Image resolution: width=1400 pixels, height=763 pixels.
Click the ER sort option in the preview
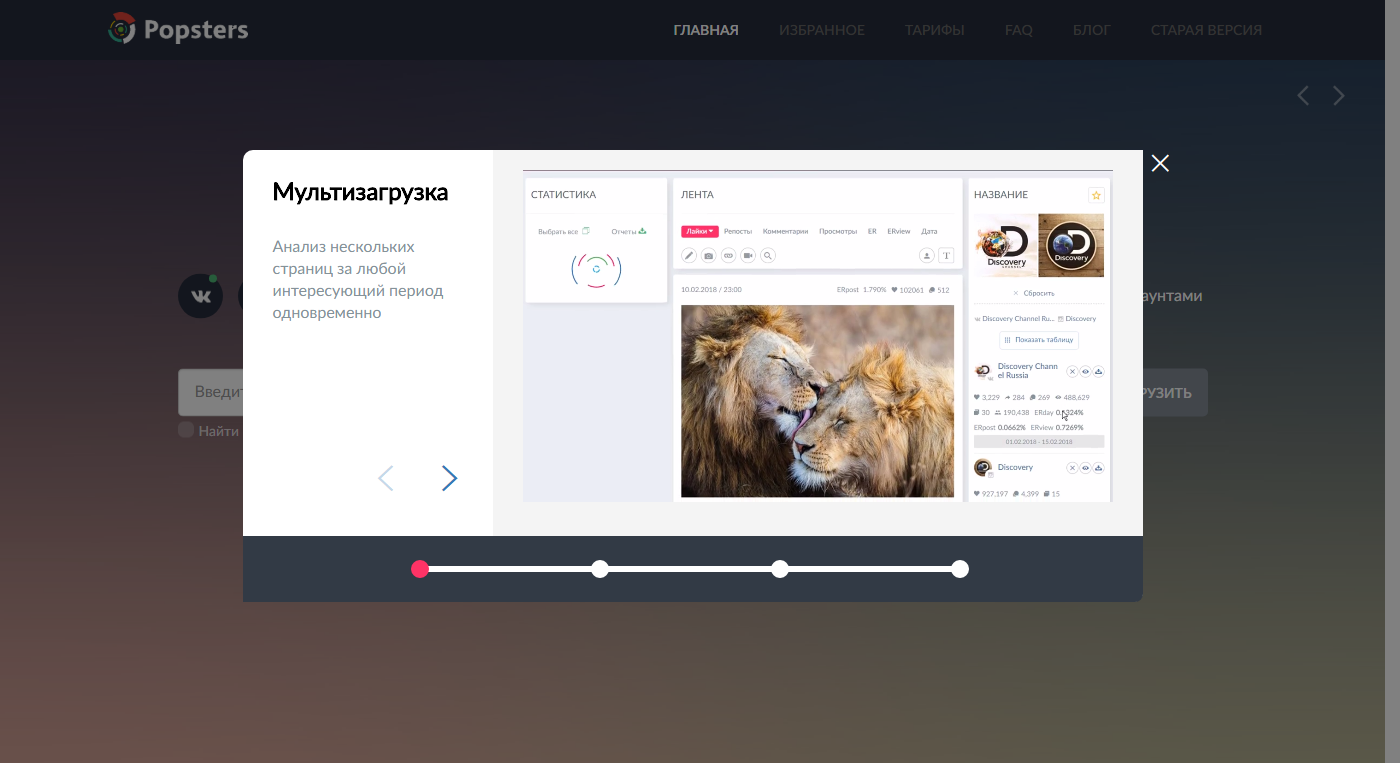[x=872, y=231]
